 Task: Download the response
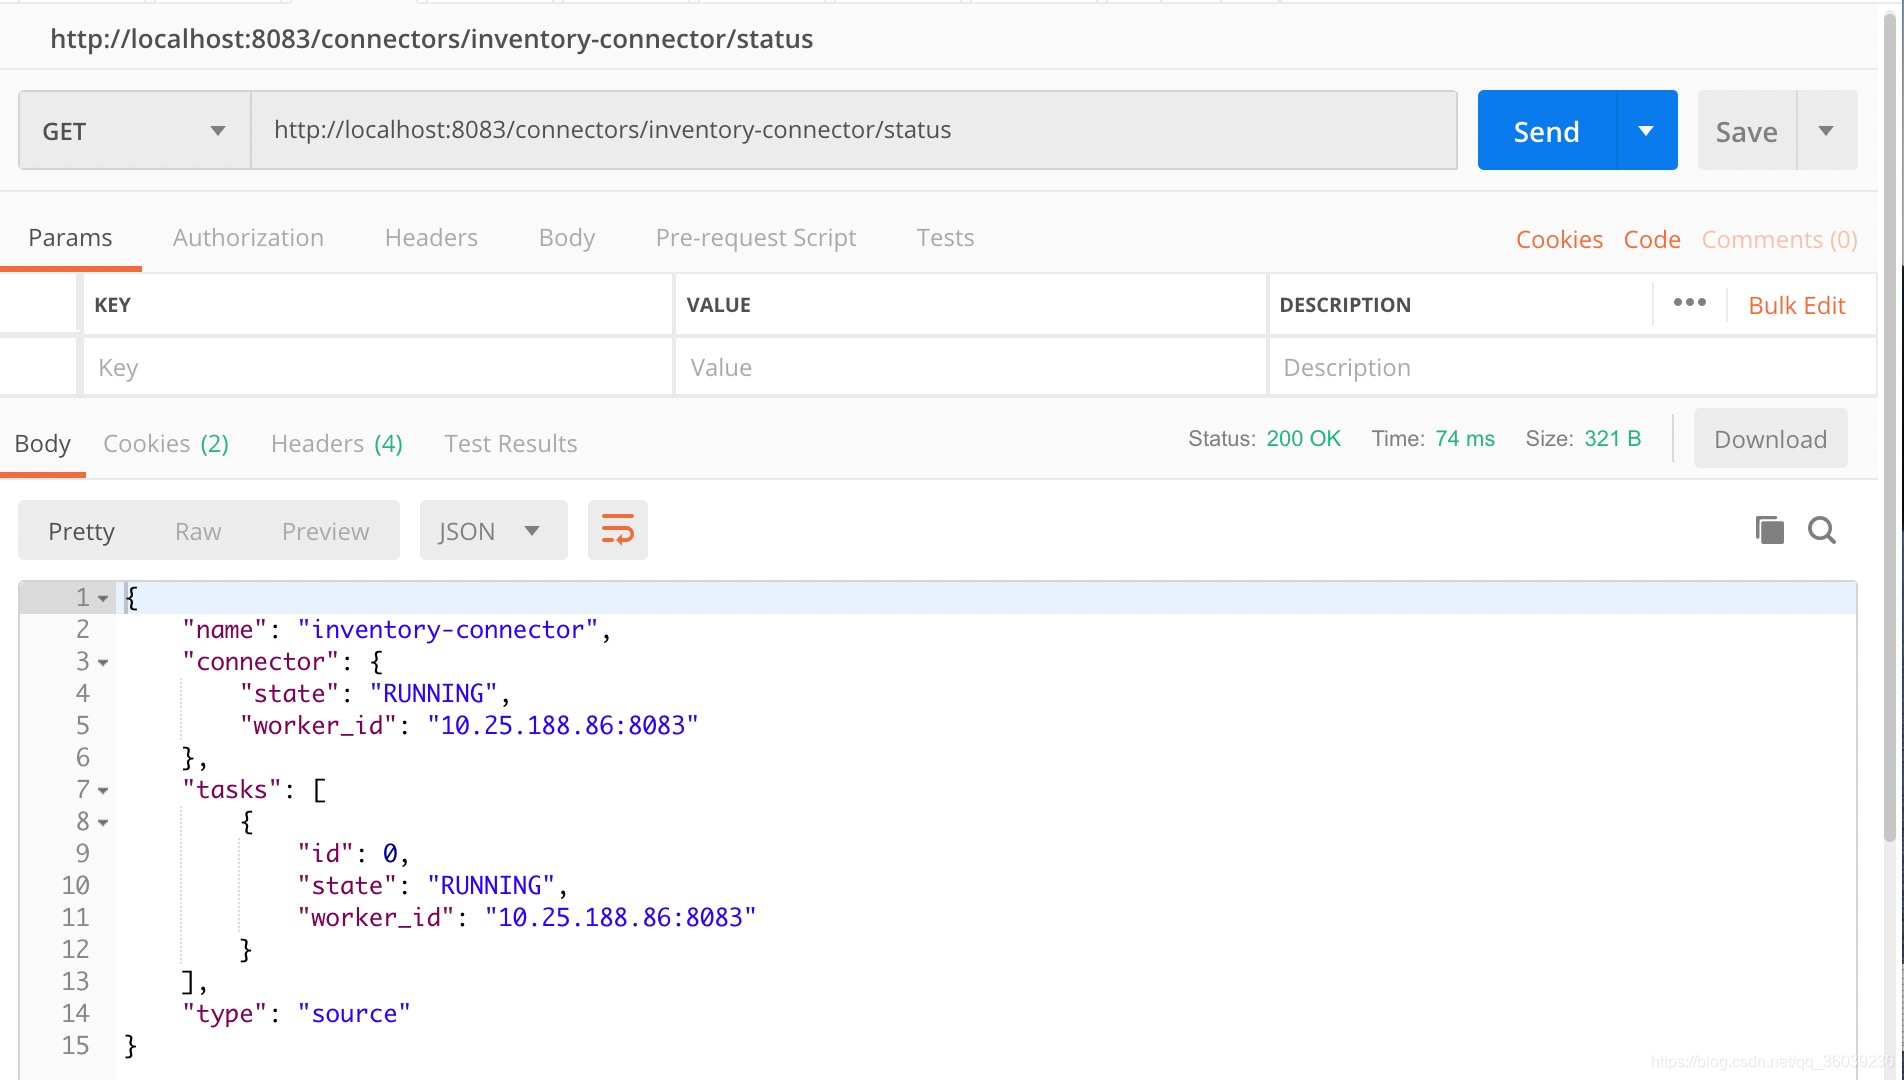click(x=1770, y=439)
